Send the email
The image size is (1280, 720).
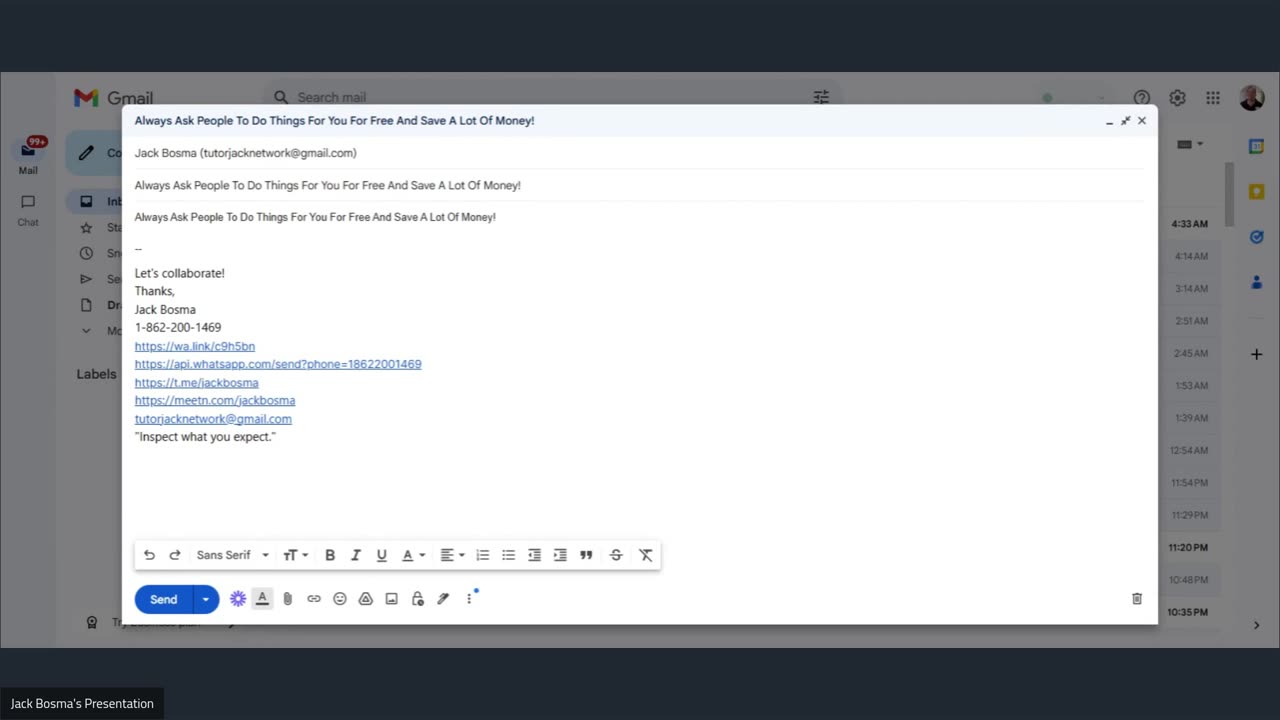point(163,599)
